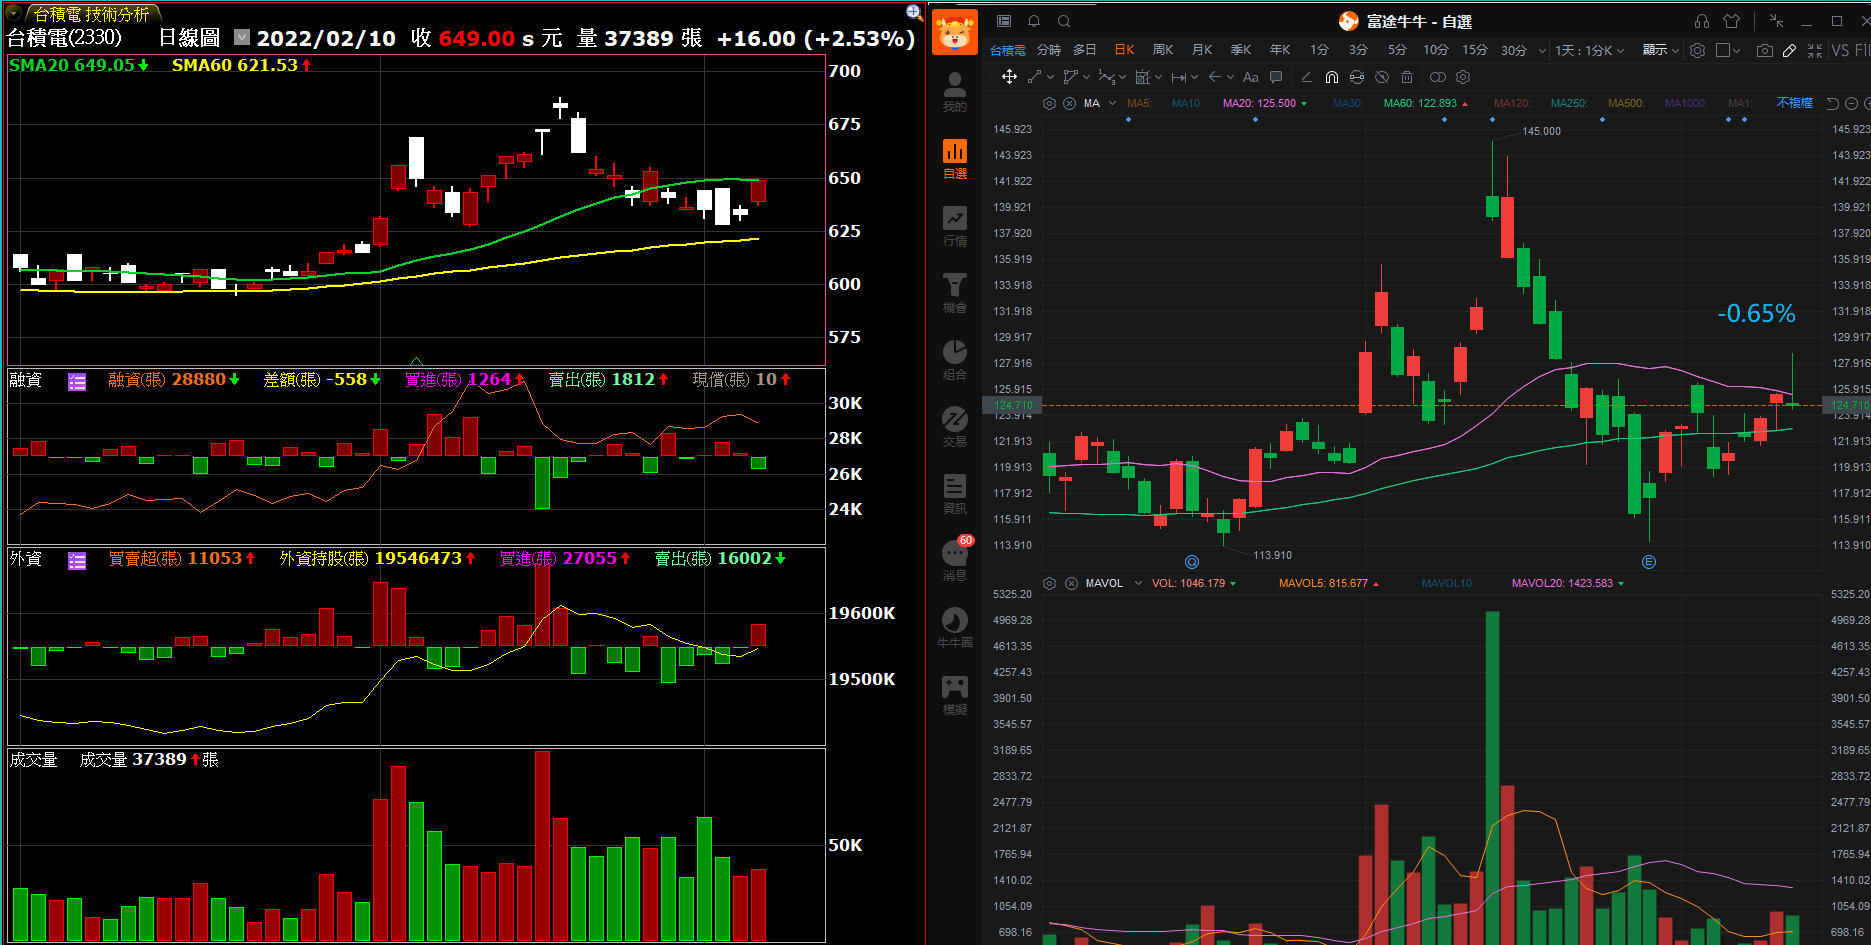Select the move crosshair drawing tool
1871x945 pixels.
click(1009, 77)
